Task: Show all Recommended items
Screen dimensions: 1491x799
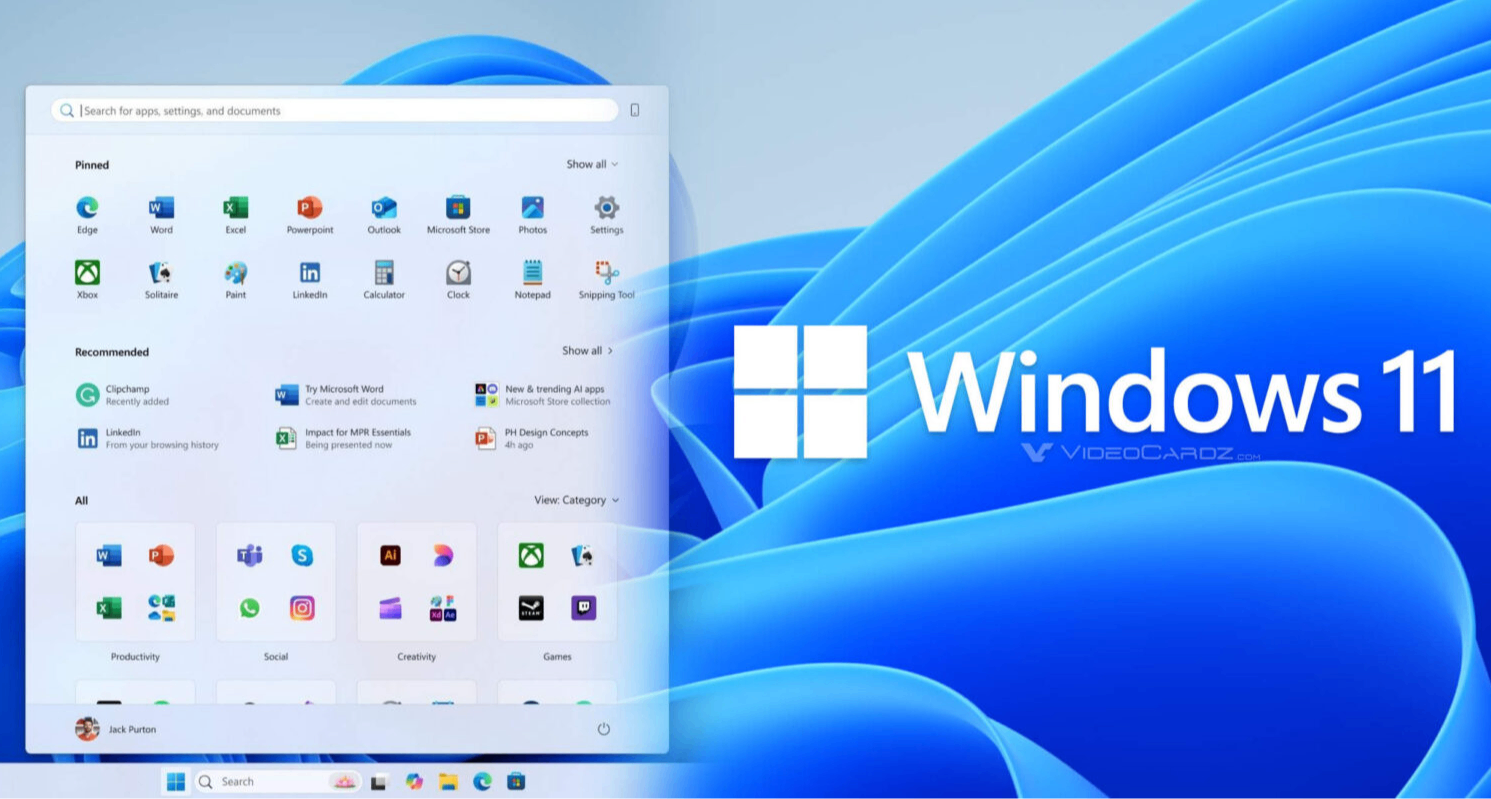Action: point(587,351)
